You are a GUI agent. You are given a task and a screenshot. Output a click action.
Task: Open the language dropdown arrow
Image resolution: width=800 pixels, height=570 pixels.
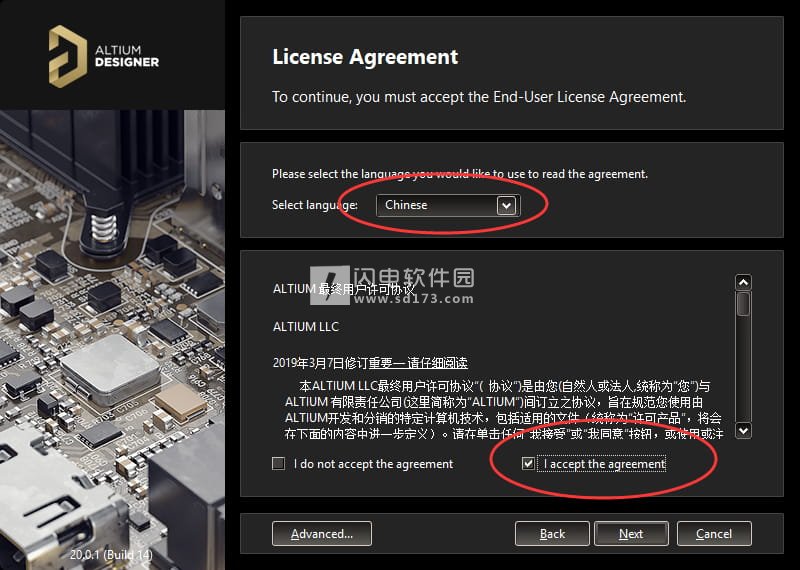tap(506, 206)
